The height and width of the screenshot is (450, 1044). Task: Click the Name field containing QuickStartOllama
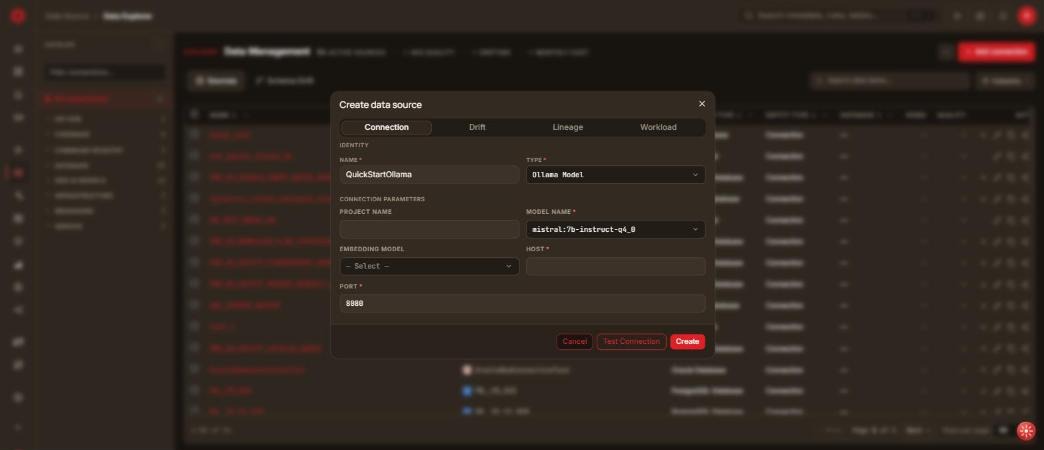(429, 174)
